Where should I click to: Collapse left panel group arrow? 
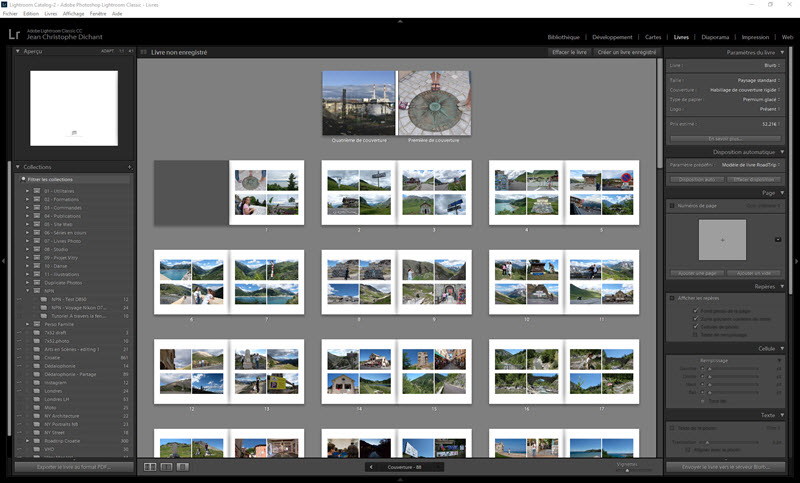click(3, 261)
